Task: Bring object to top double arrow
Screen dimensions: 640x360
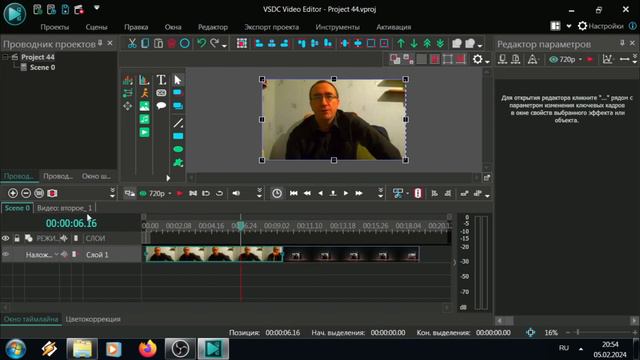Action: [427, 43]
